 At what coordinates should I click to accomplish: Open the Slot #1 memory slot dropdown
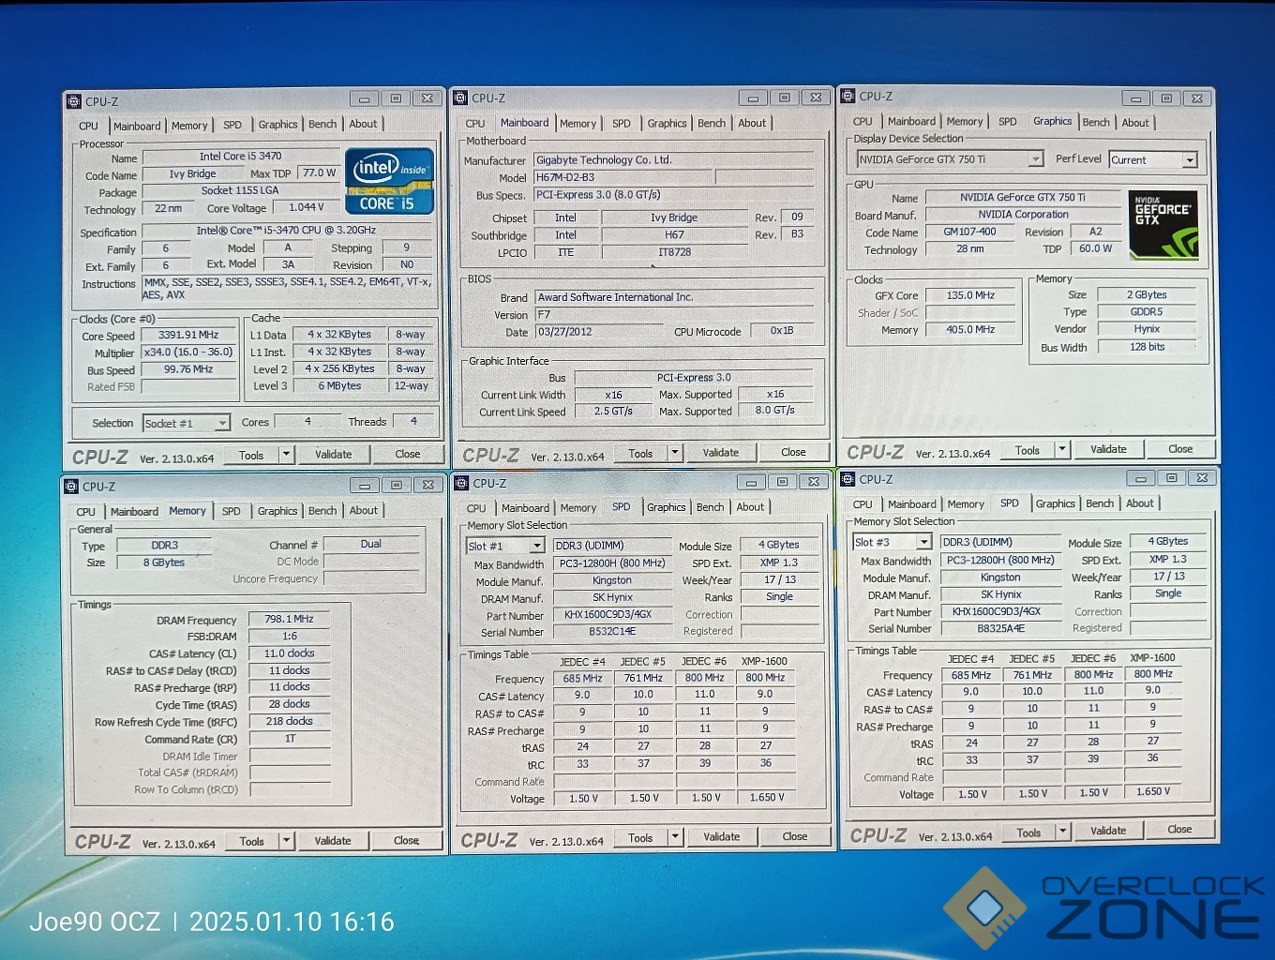click(537, 546)
